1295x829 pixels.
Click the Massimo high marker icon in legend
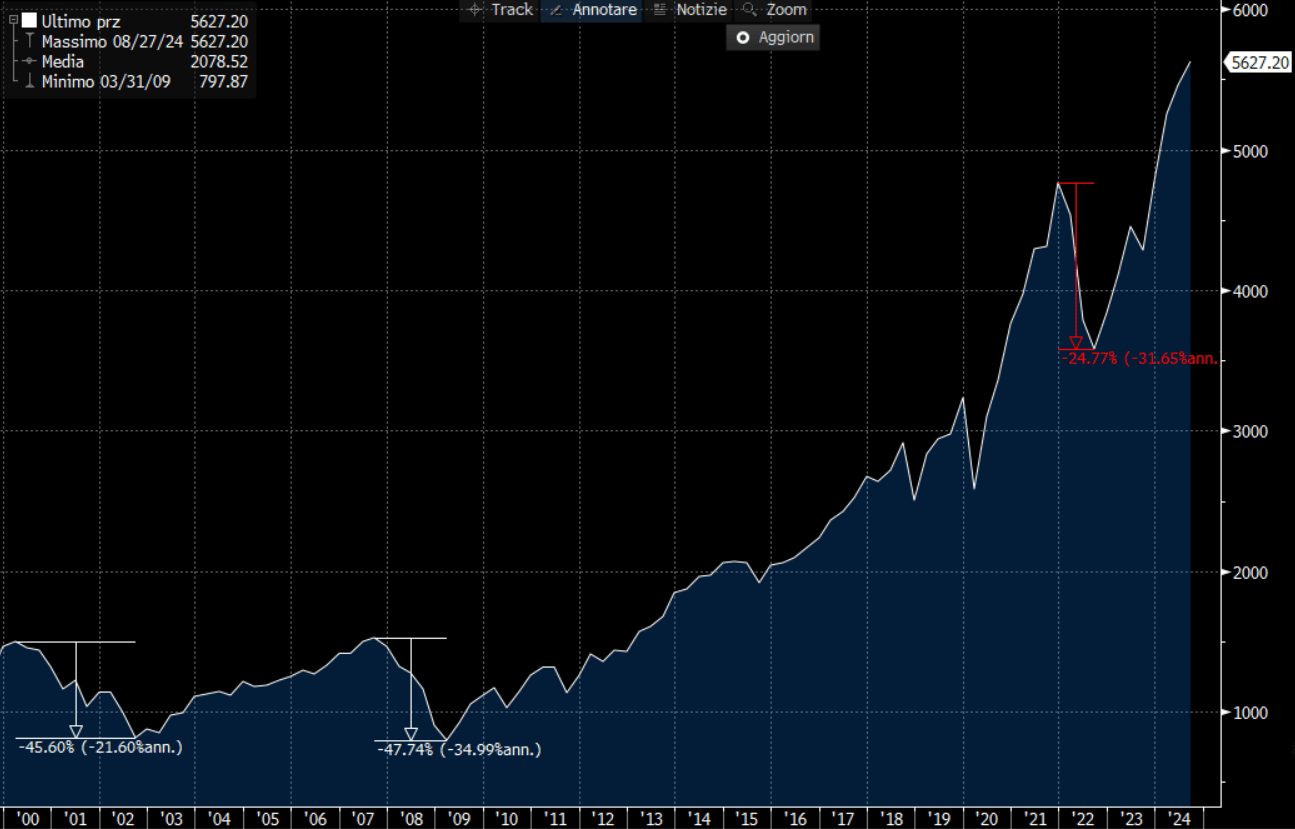29,42
